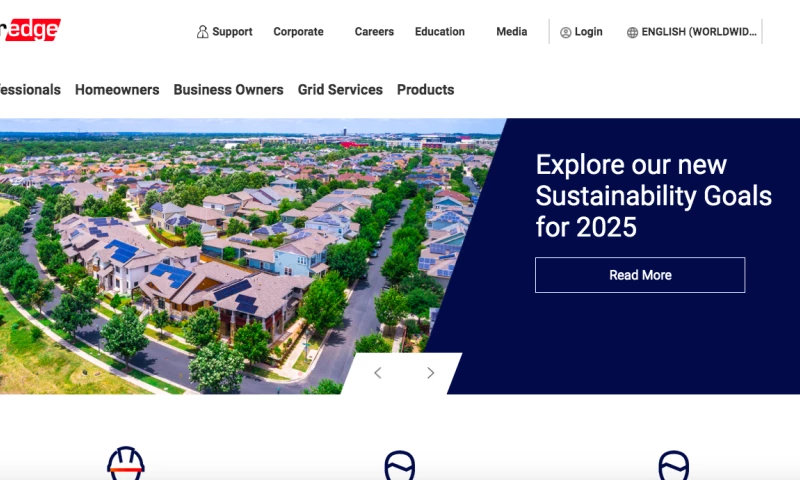Open the Products navigation item
800x480 pixels.
(426, 90)
